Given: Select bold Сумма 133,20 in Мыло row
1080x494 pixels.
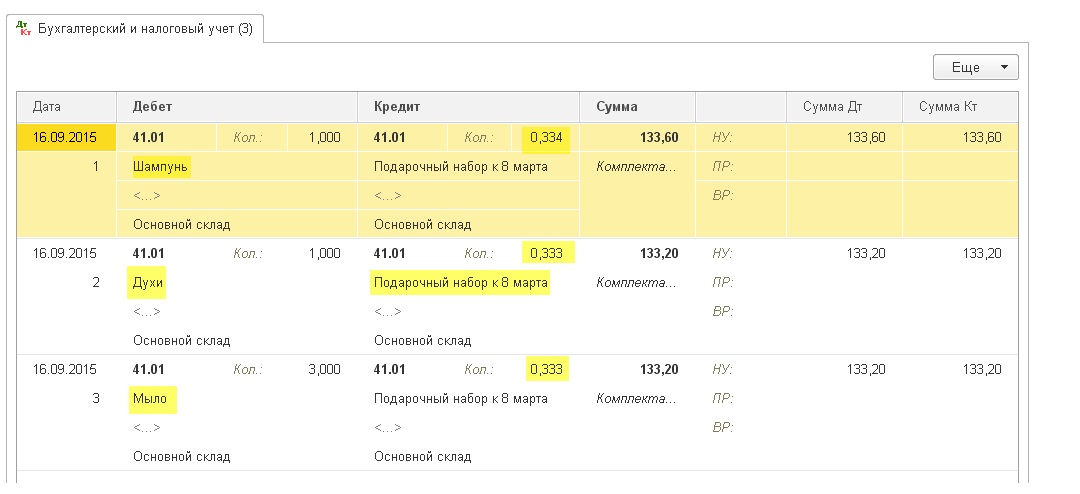Looking at the screenshot, I should 637,369.
